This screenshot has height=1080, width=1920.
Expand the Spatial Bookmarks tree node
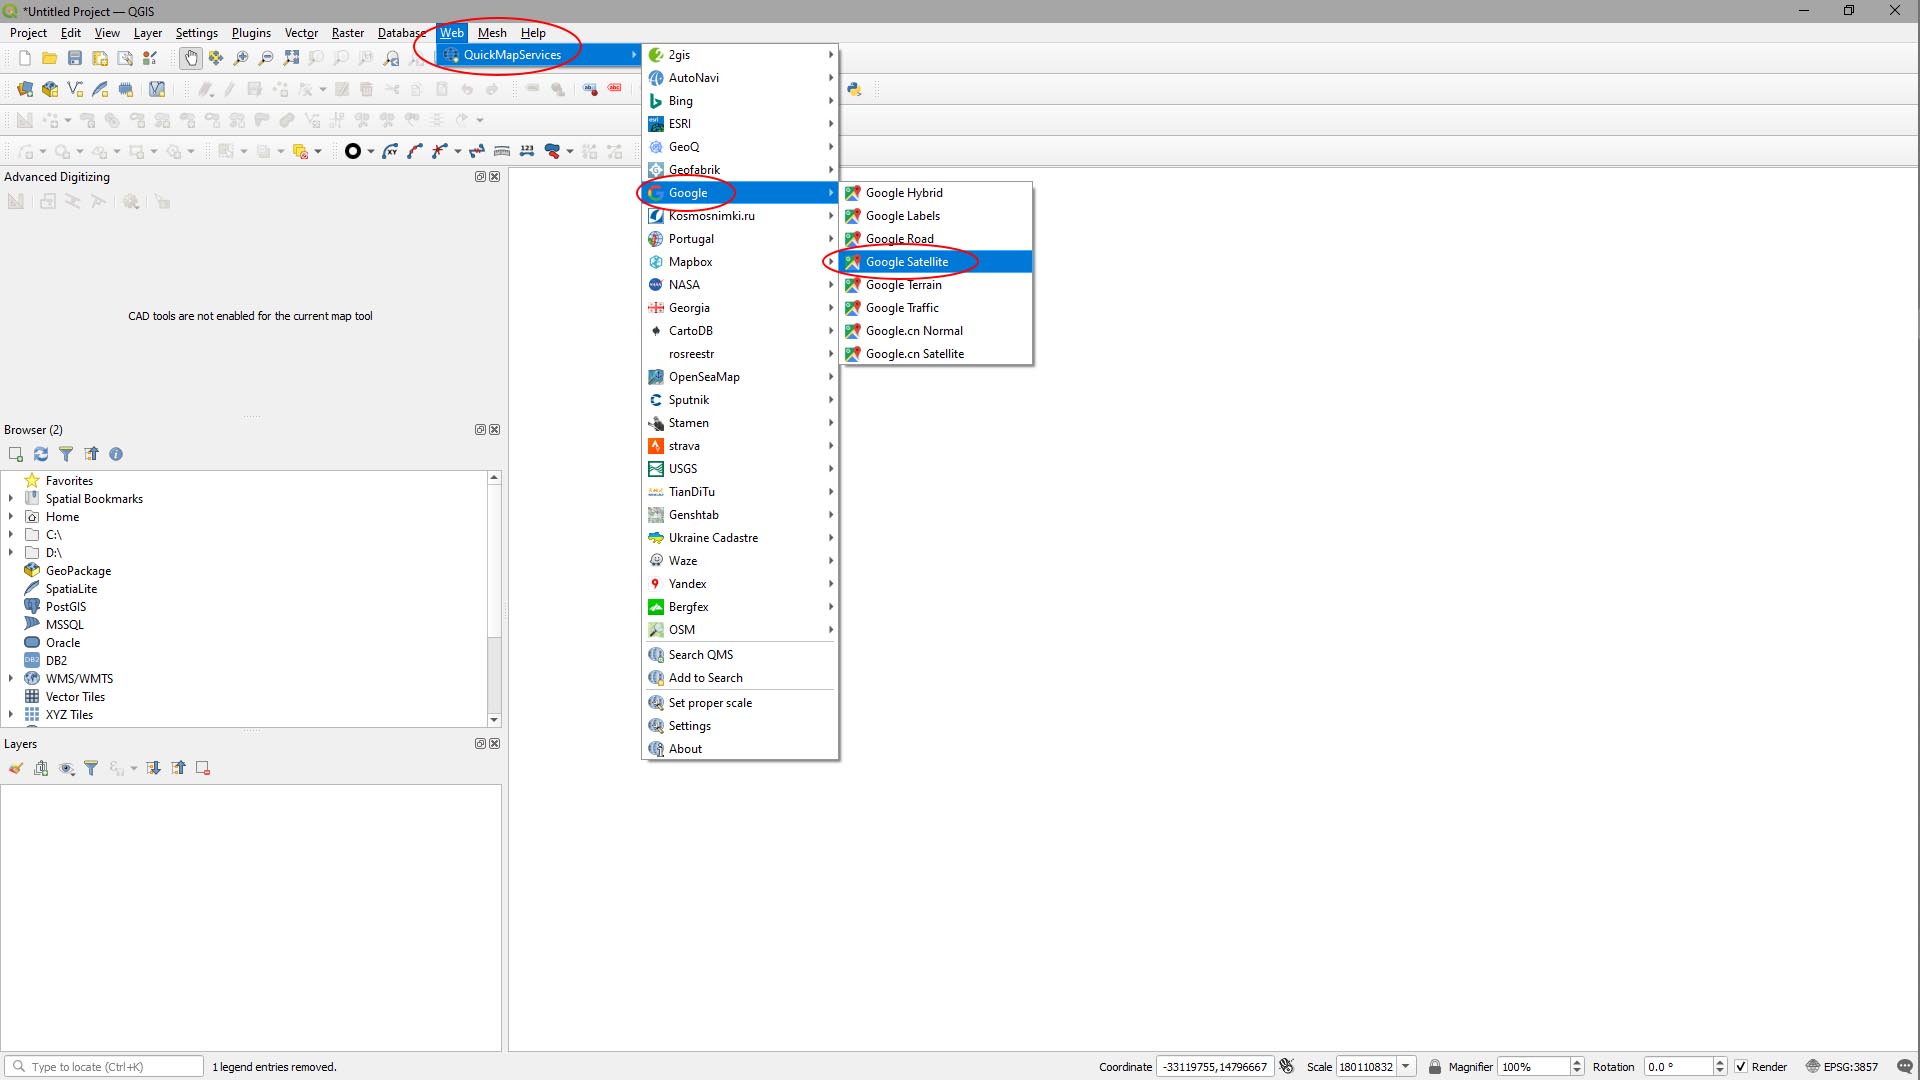click(11, 498)
